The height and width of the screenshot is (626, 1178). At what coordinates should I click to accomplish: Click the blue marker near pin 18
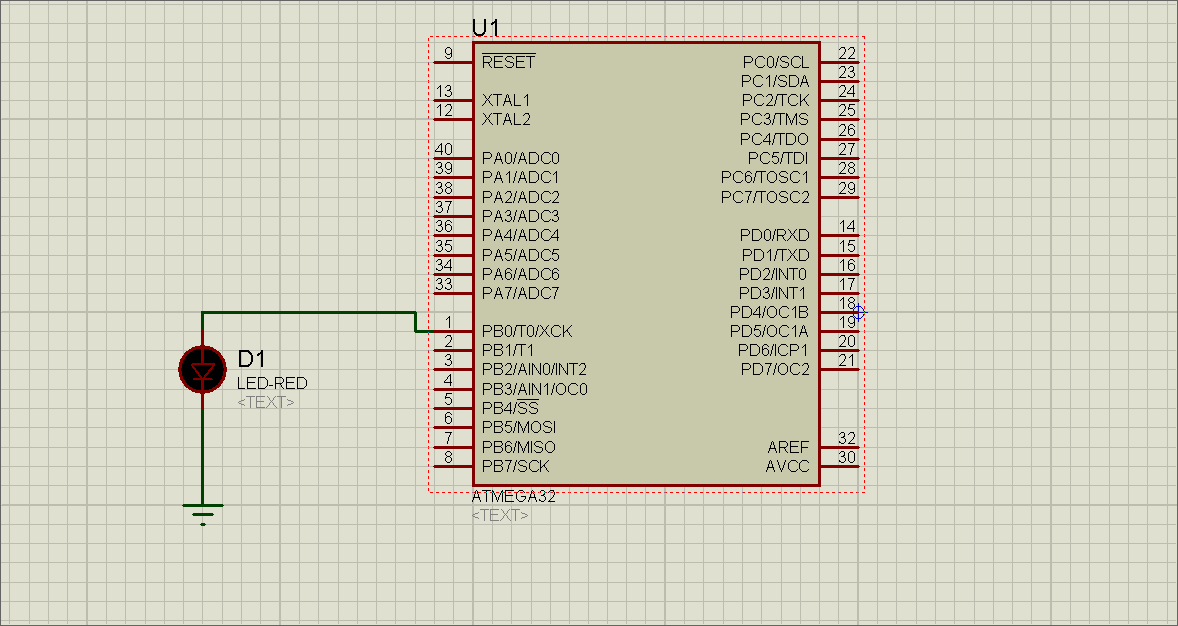coord(860,312)
